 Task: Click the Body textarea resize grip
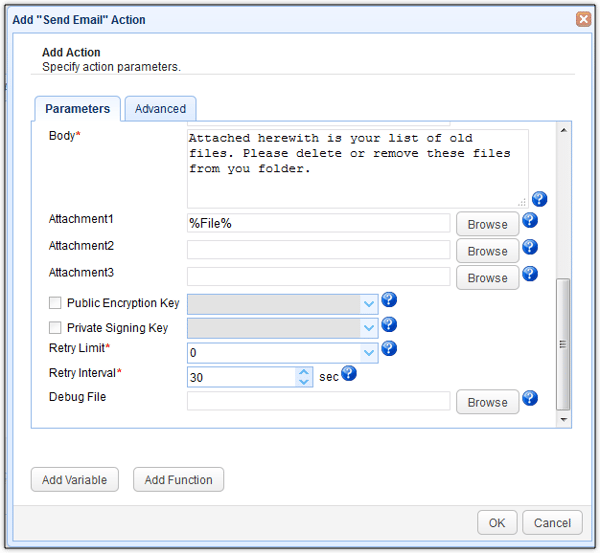(x=522, y=202)
